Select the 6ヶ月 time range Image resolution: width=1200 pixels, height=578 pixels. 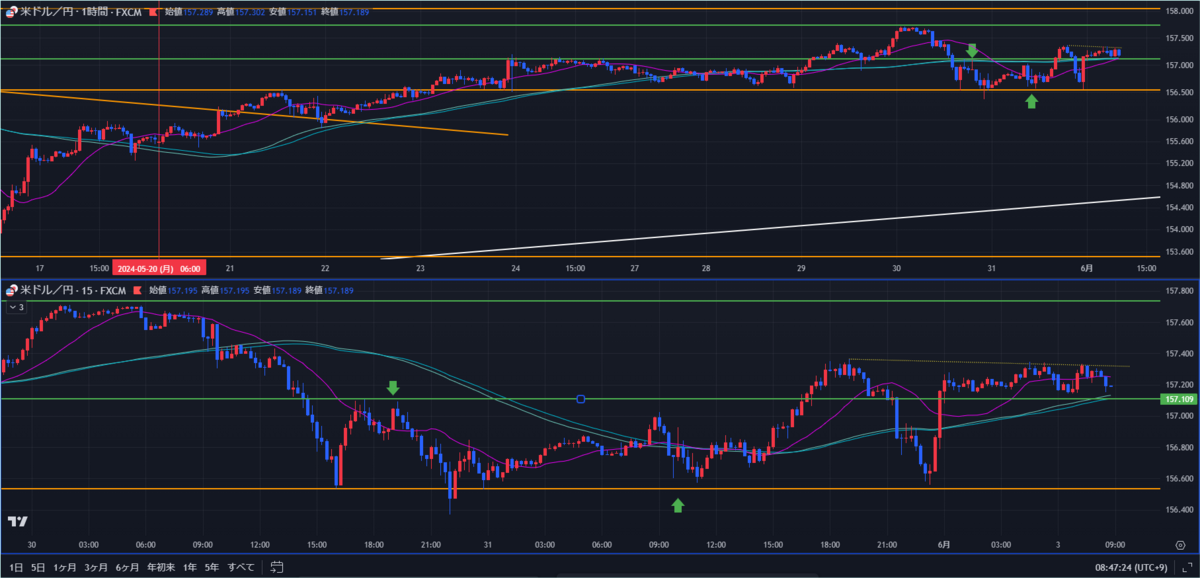pyautogui.click(x=127, y=567)
